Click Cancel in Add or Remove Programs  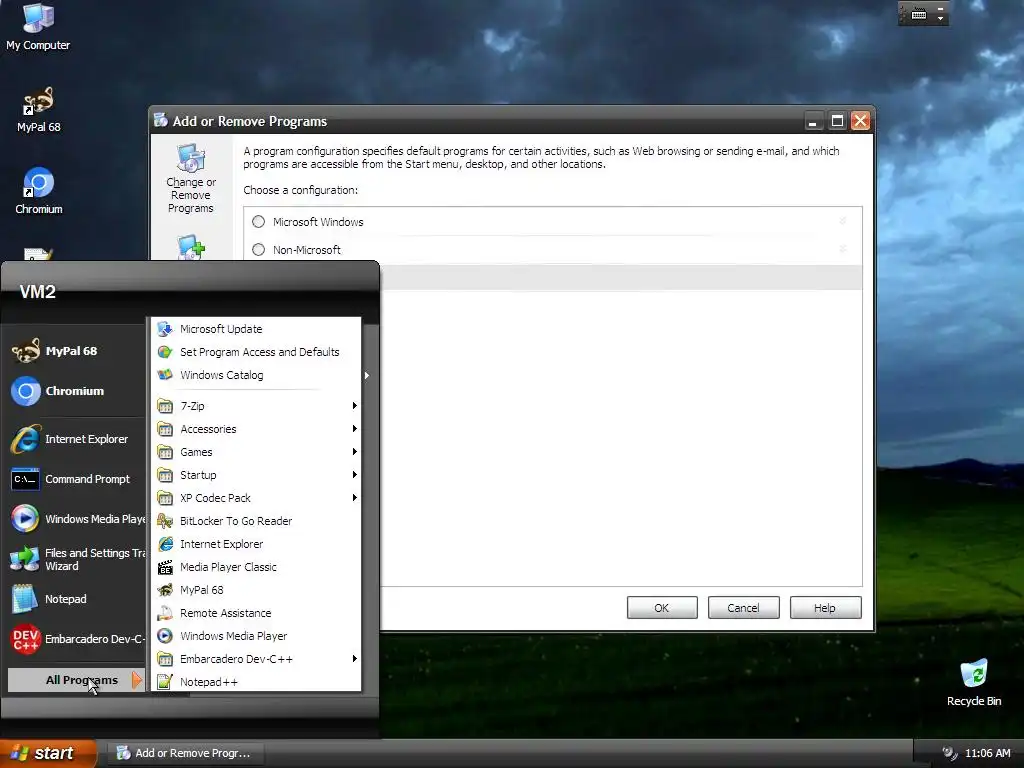743,608
